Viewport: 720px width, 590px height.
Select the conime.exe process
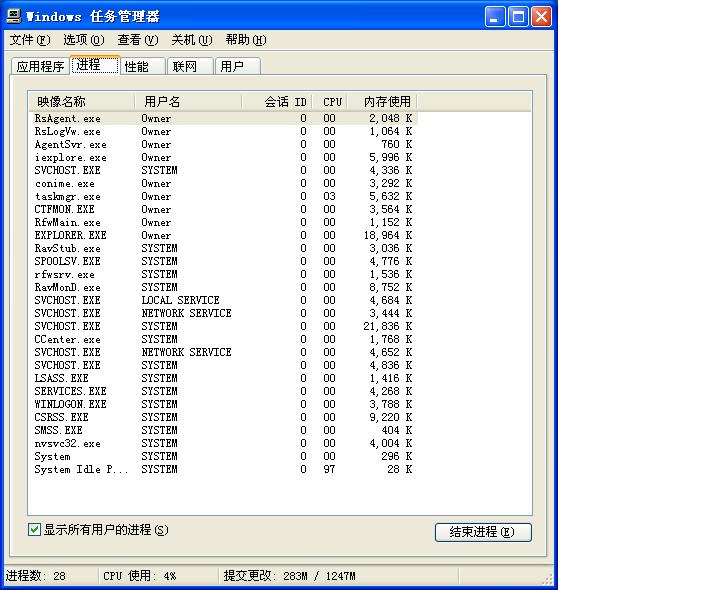click(223, 183)
